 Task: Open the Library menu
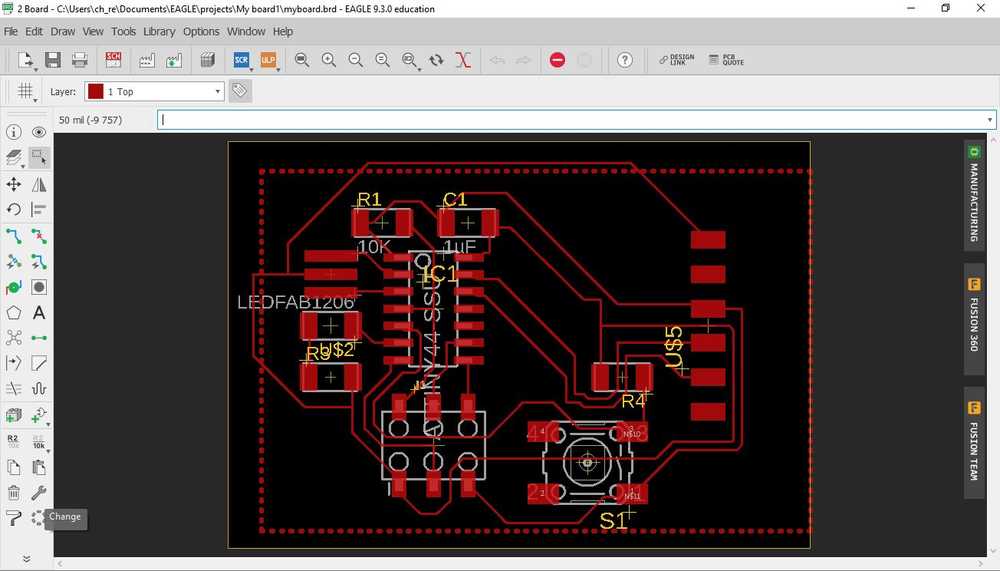pyautogui.click(x=159, y=31)
